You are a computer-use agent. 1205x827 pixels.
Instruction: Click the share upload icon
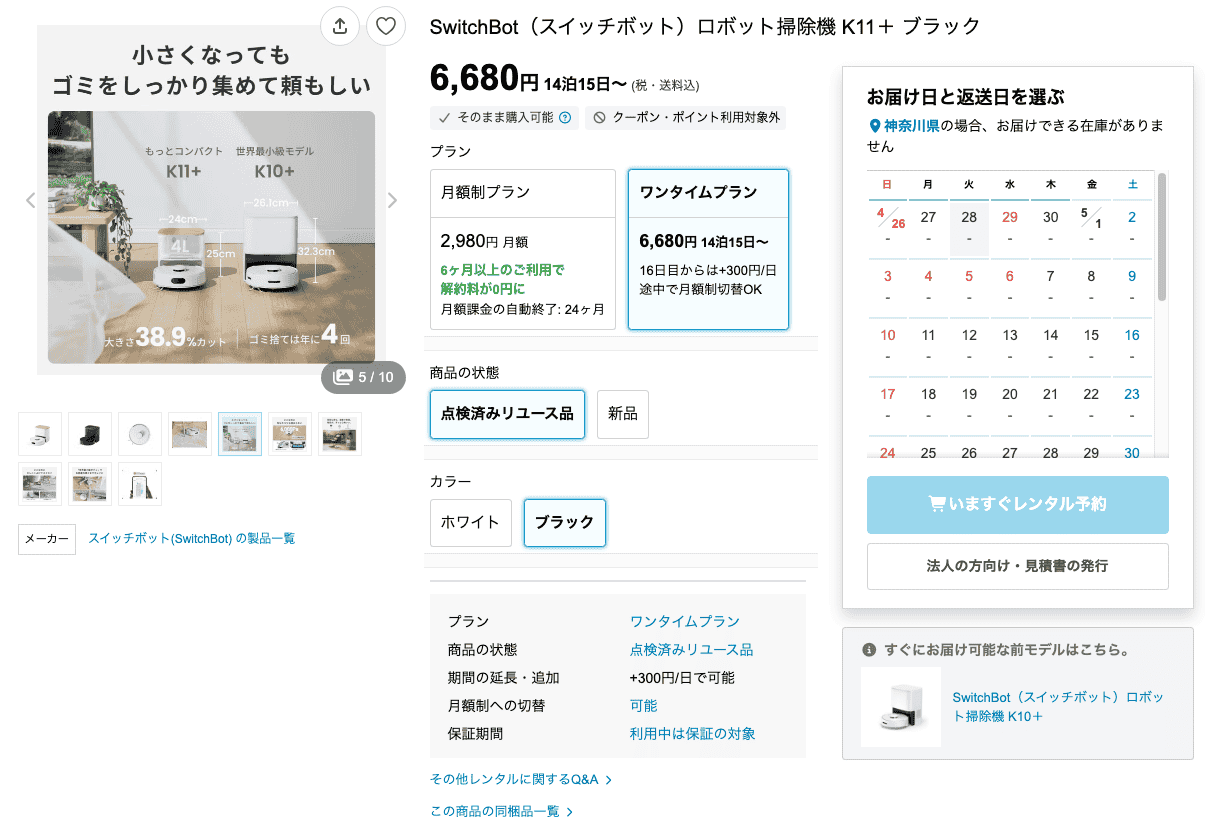point(340,26)
